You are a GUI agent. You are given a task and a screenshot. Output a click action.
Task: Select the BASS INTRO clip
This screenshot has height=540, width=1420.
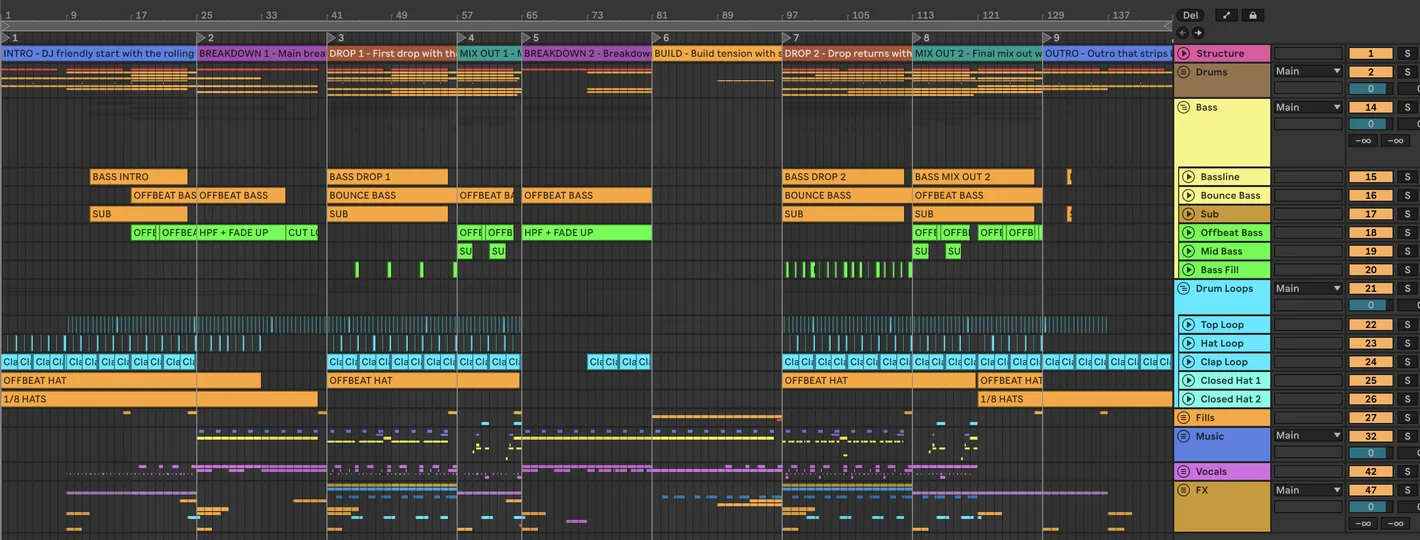tap(139, 177)
